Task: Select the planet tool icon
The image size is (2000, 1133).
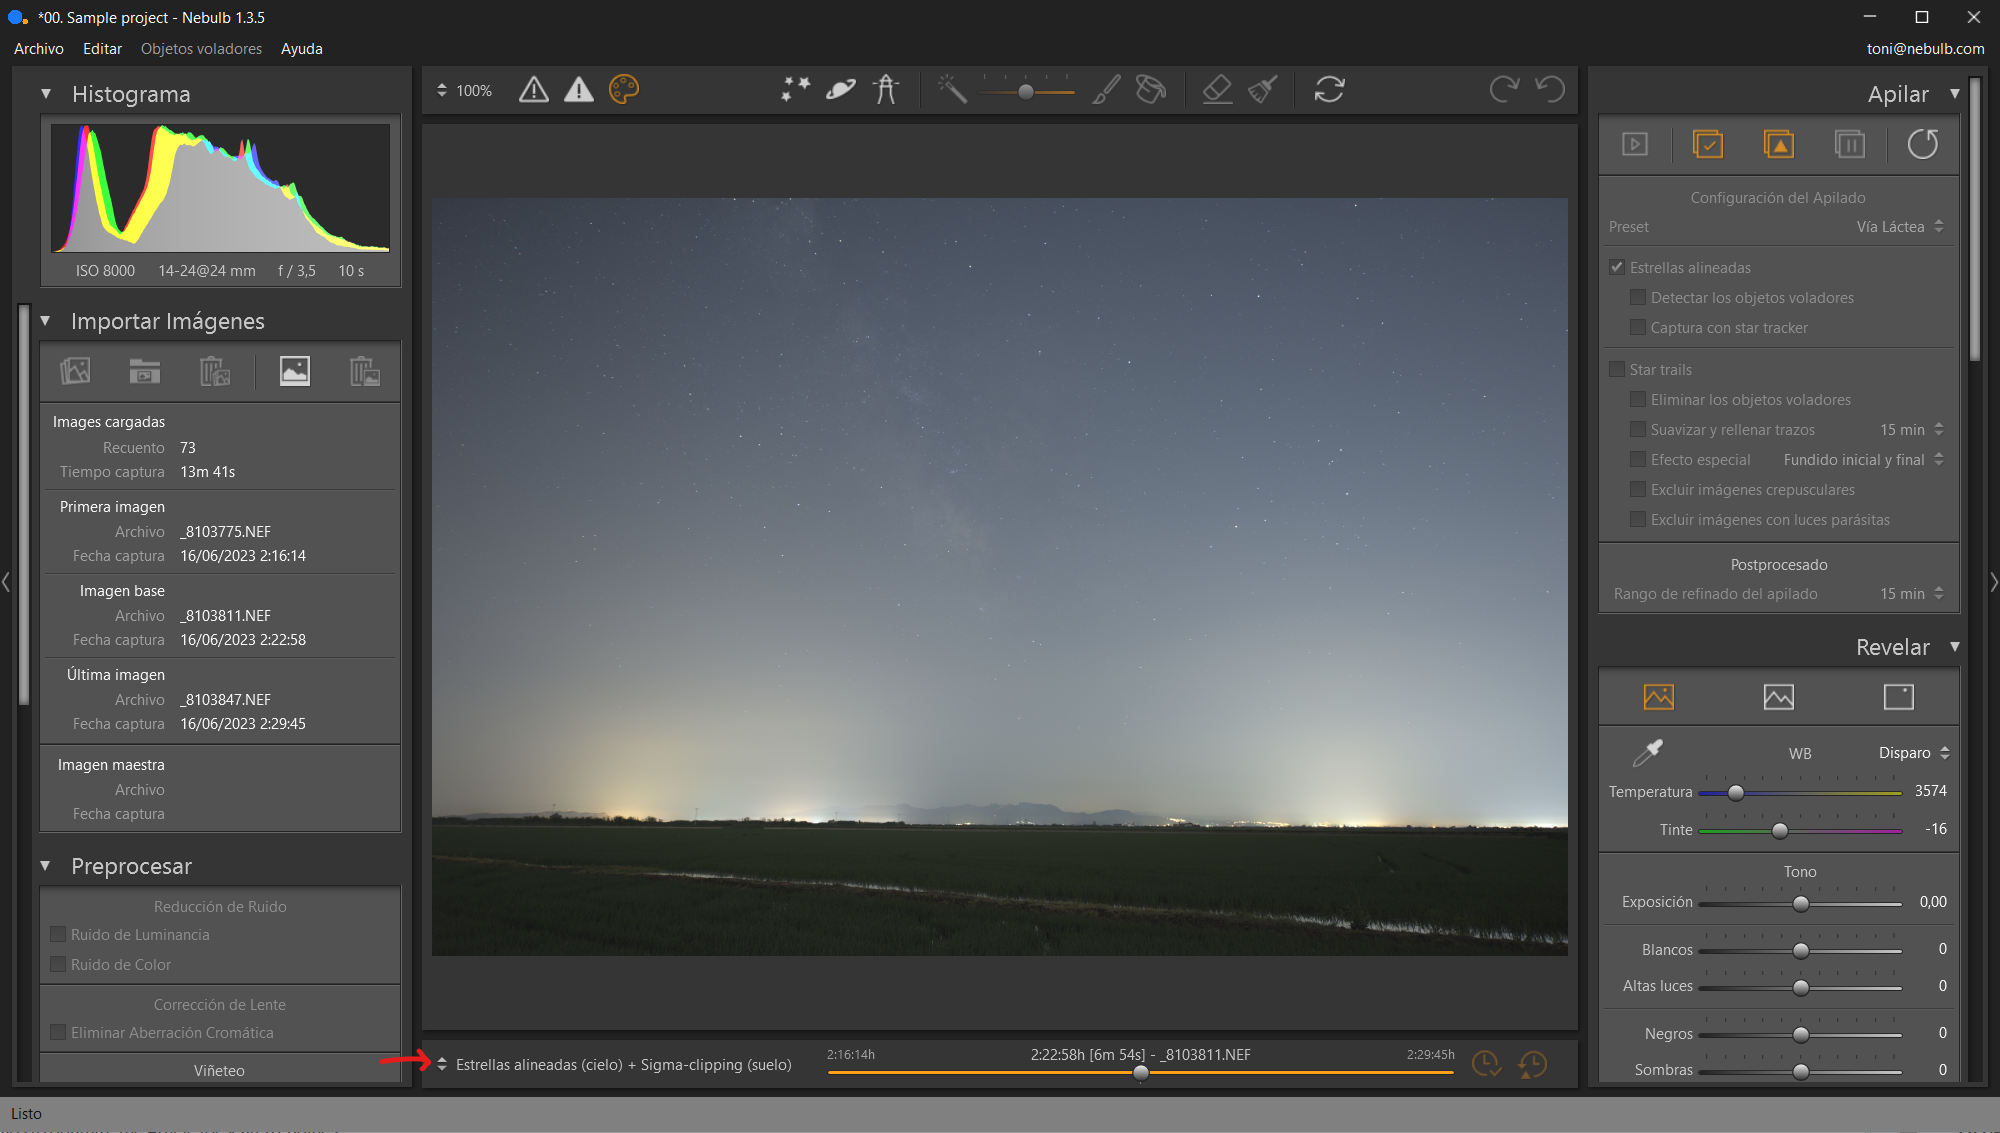Action: tap(841, 90)
